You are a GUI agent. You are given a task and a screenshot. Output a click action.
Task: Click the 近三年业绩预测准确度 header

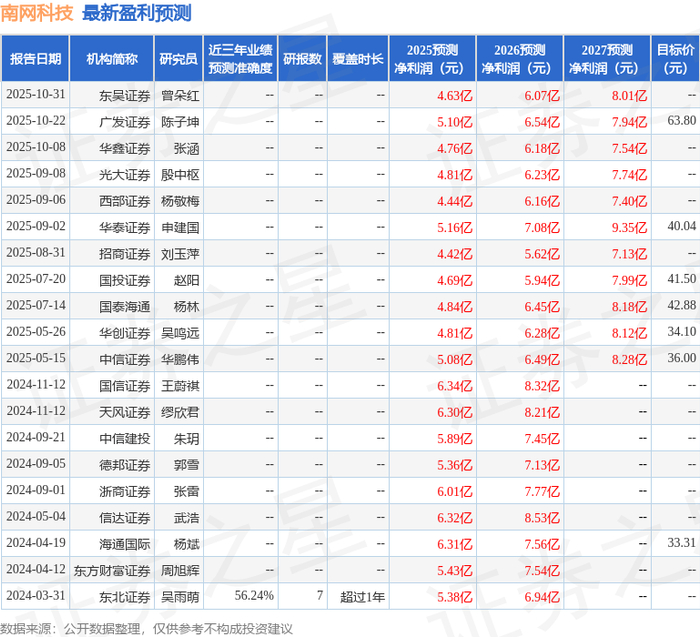(x=240, y=59)
